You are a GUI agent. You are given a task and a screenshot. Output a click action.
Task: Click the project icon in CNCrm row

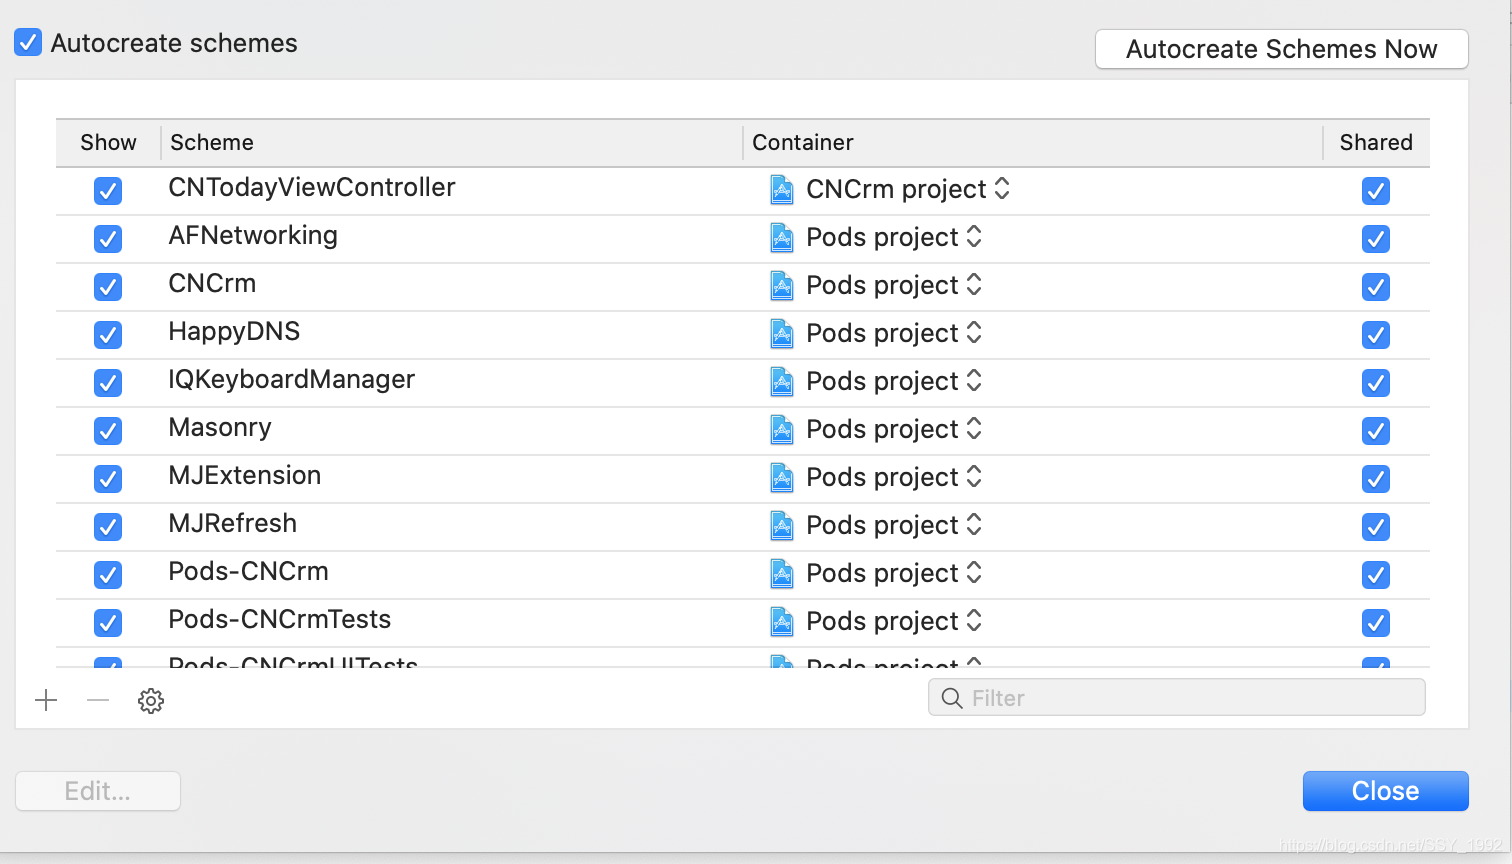(x=782, y=285)
